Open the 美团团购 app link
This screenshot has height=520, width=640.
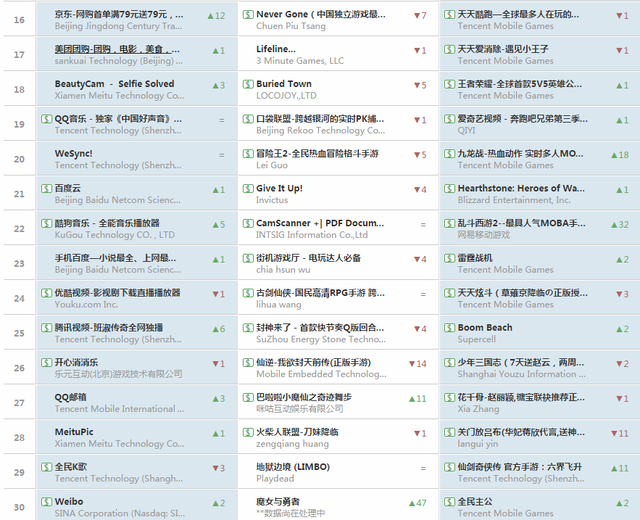tap(117, 49)
